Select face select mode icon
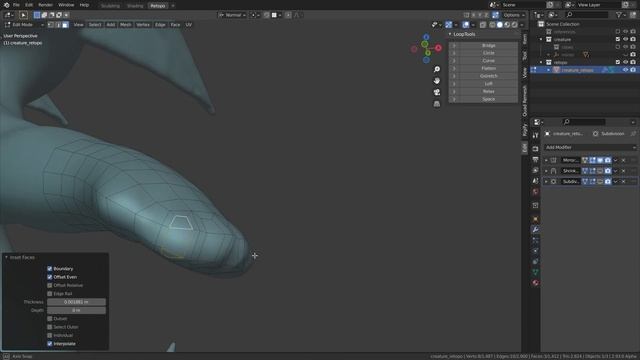The height and width of the screenshot is (360, 640). coord(65,25)
